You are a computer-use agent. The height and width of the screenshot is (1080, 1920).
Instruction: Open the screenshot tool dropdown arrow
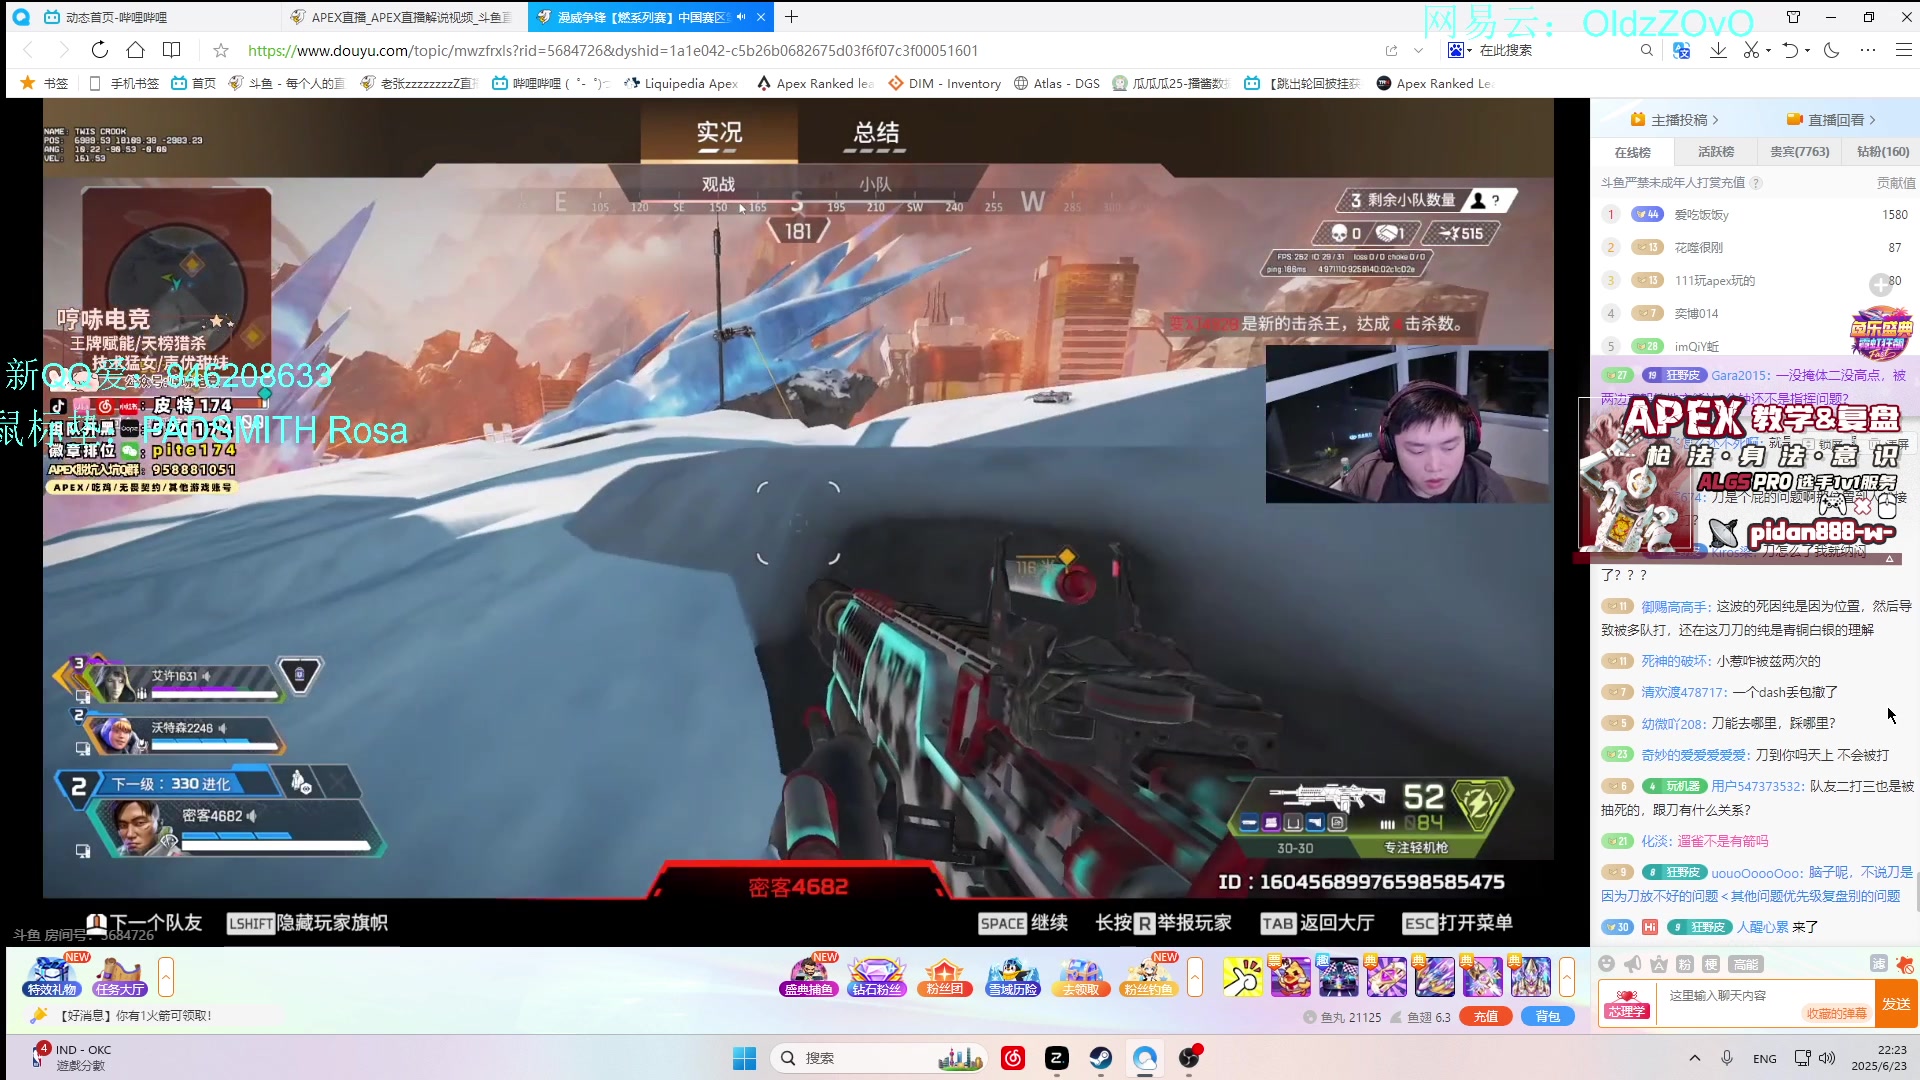pos(1768,51)
